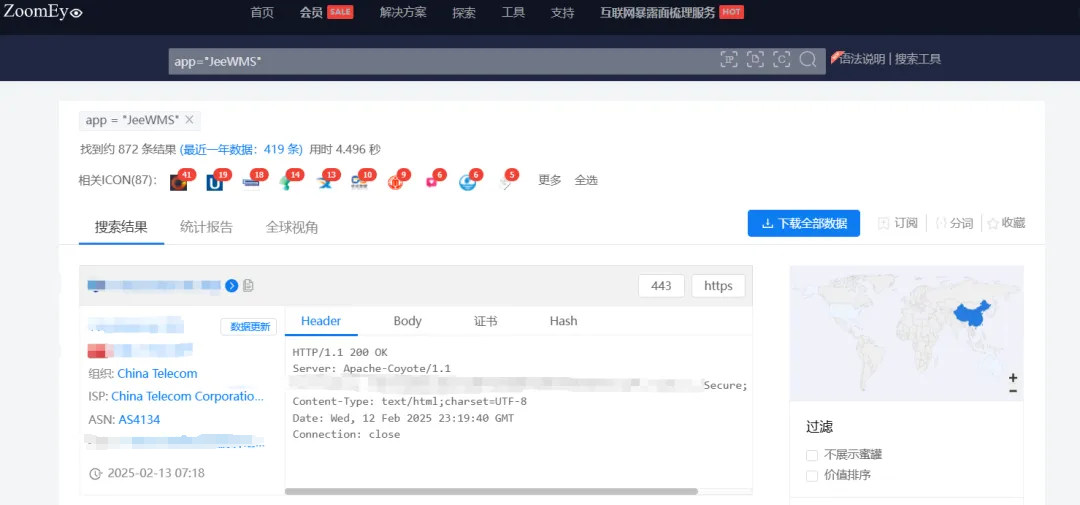This screenshot has height=505, width=1080.
Task: Open 互联网暴露面梳理服务 menu item
Action: (658, 12)
